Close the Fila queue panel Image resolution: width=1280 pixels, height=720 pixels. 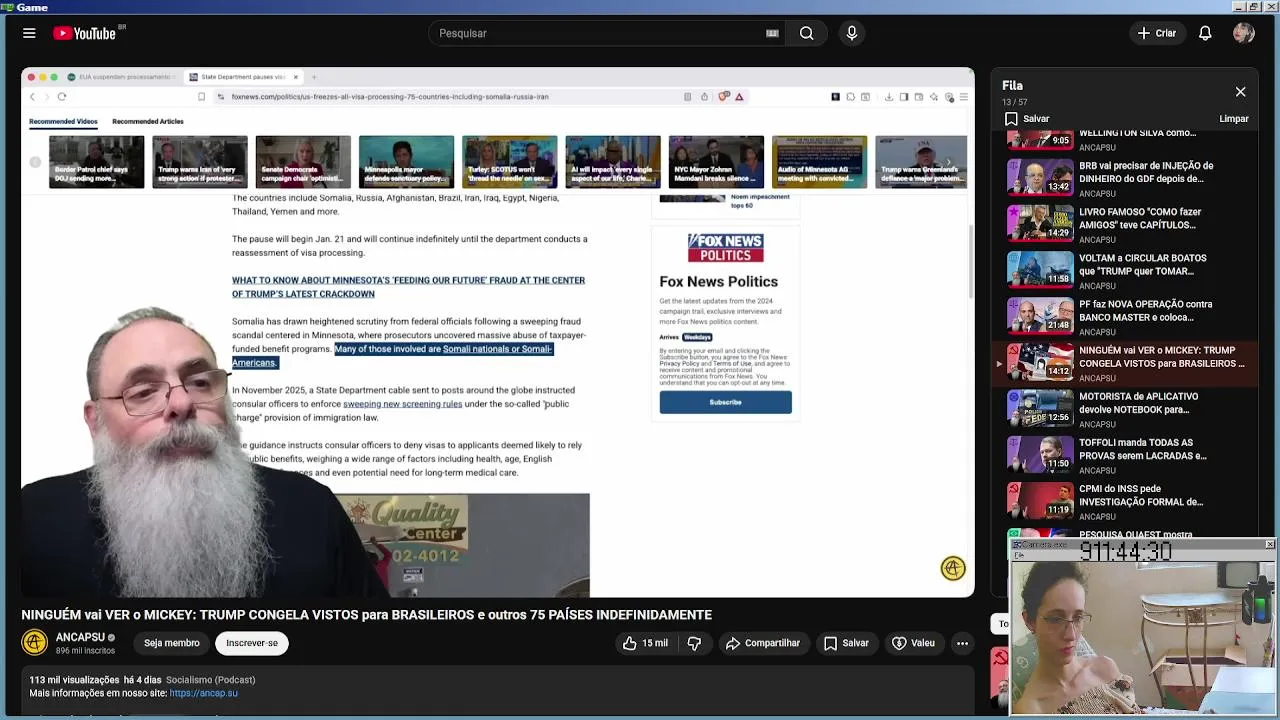tap(1240, 92)
